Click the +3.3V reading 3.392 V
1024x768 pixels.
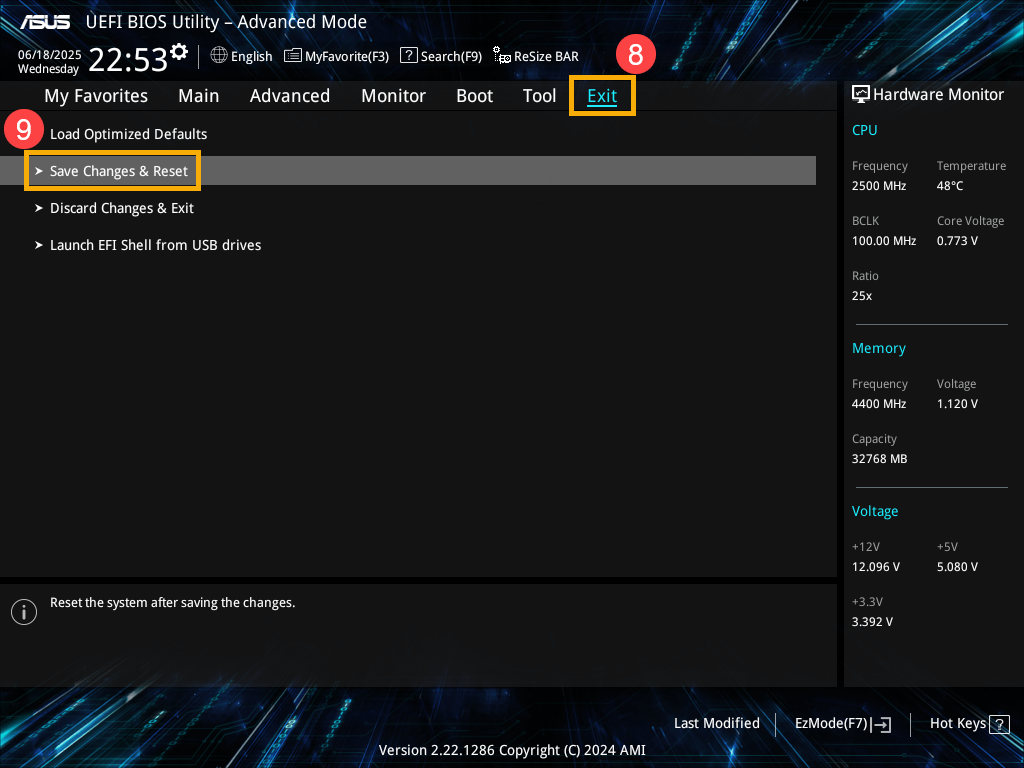tap(872, 622)
